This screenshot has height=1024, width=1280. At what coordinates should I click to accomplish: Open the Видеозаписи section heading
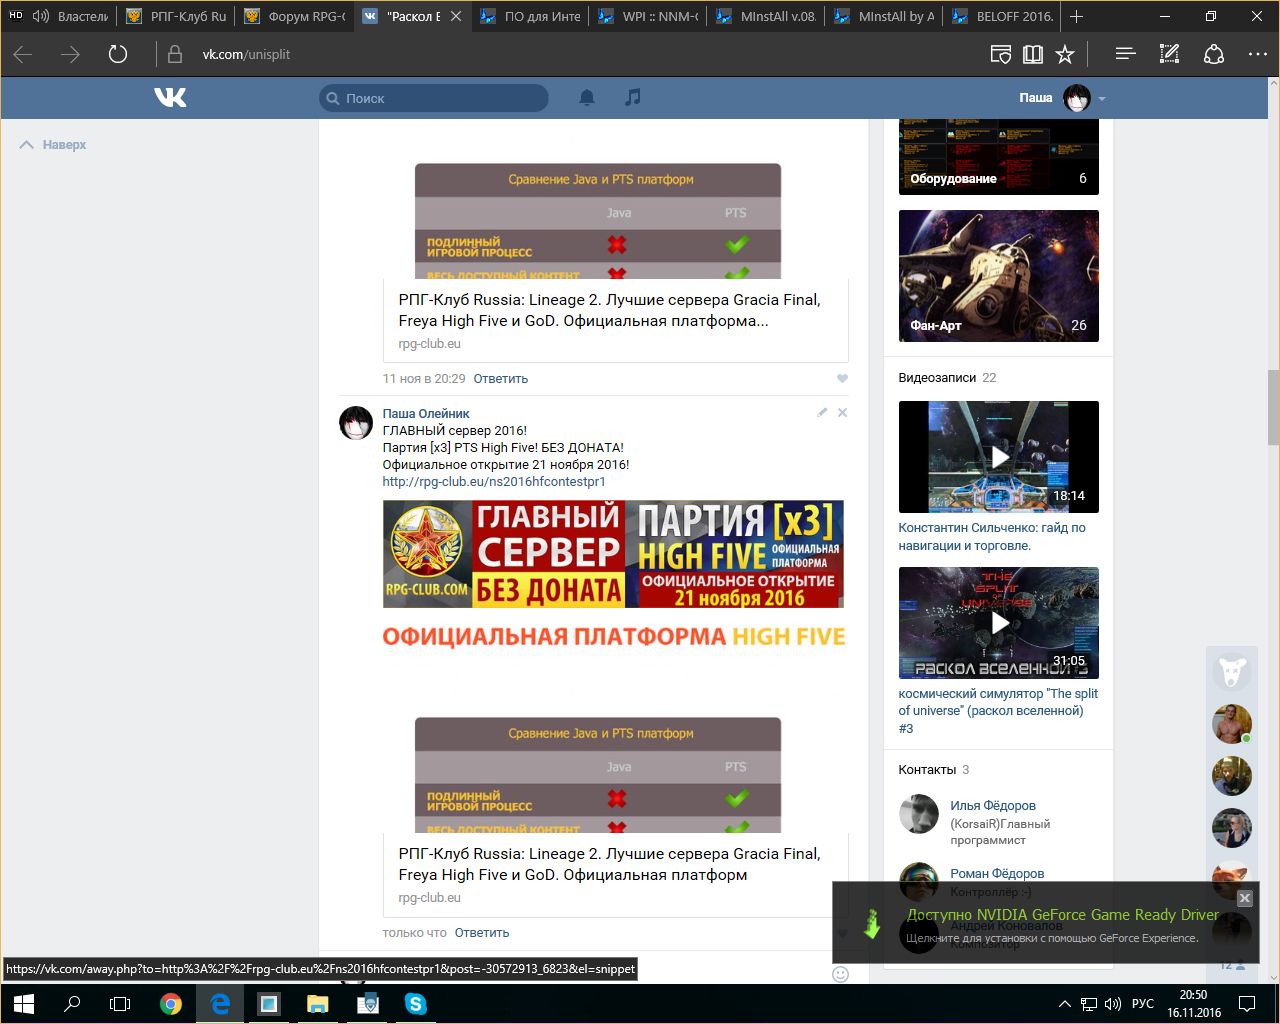point(937,378)
